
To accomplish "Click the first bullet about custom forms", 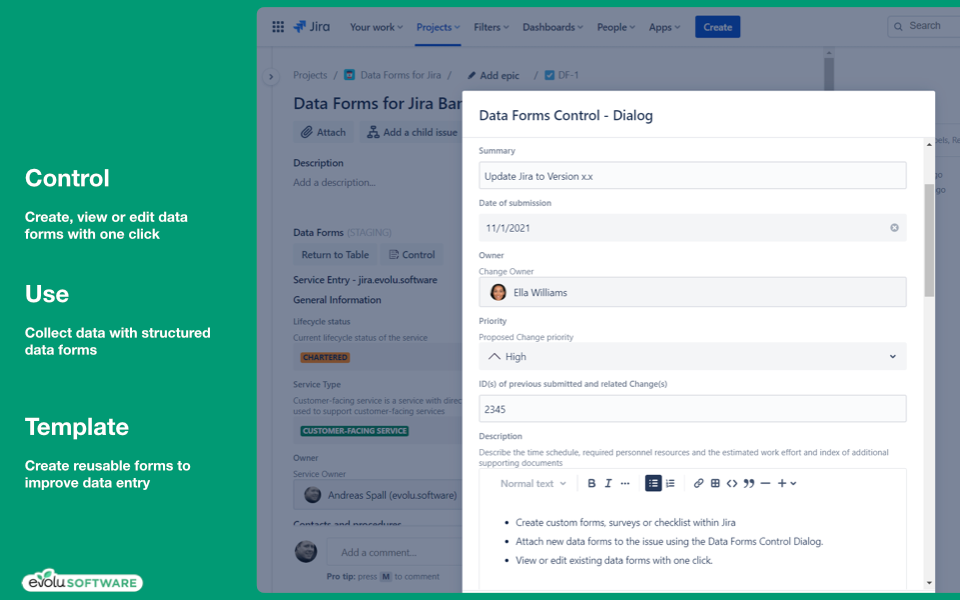I will click(625, 522).
